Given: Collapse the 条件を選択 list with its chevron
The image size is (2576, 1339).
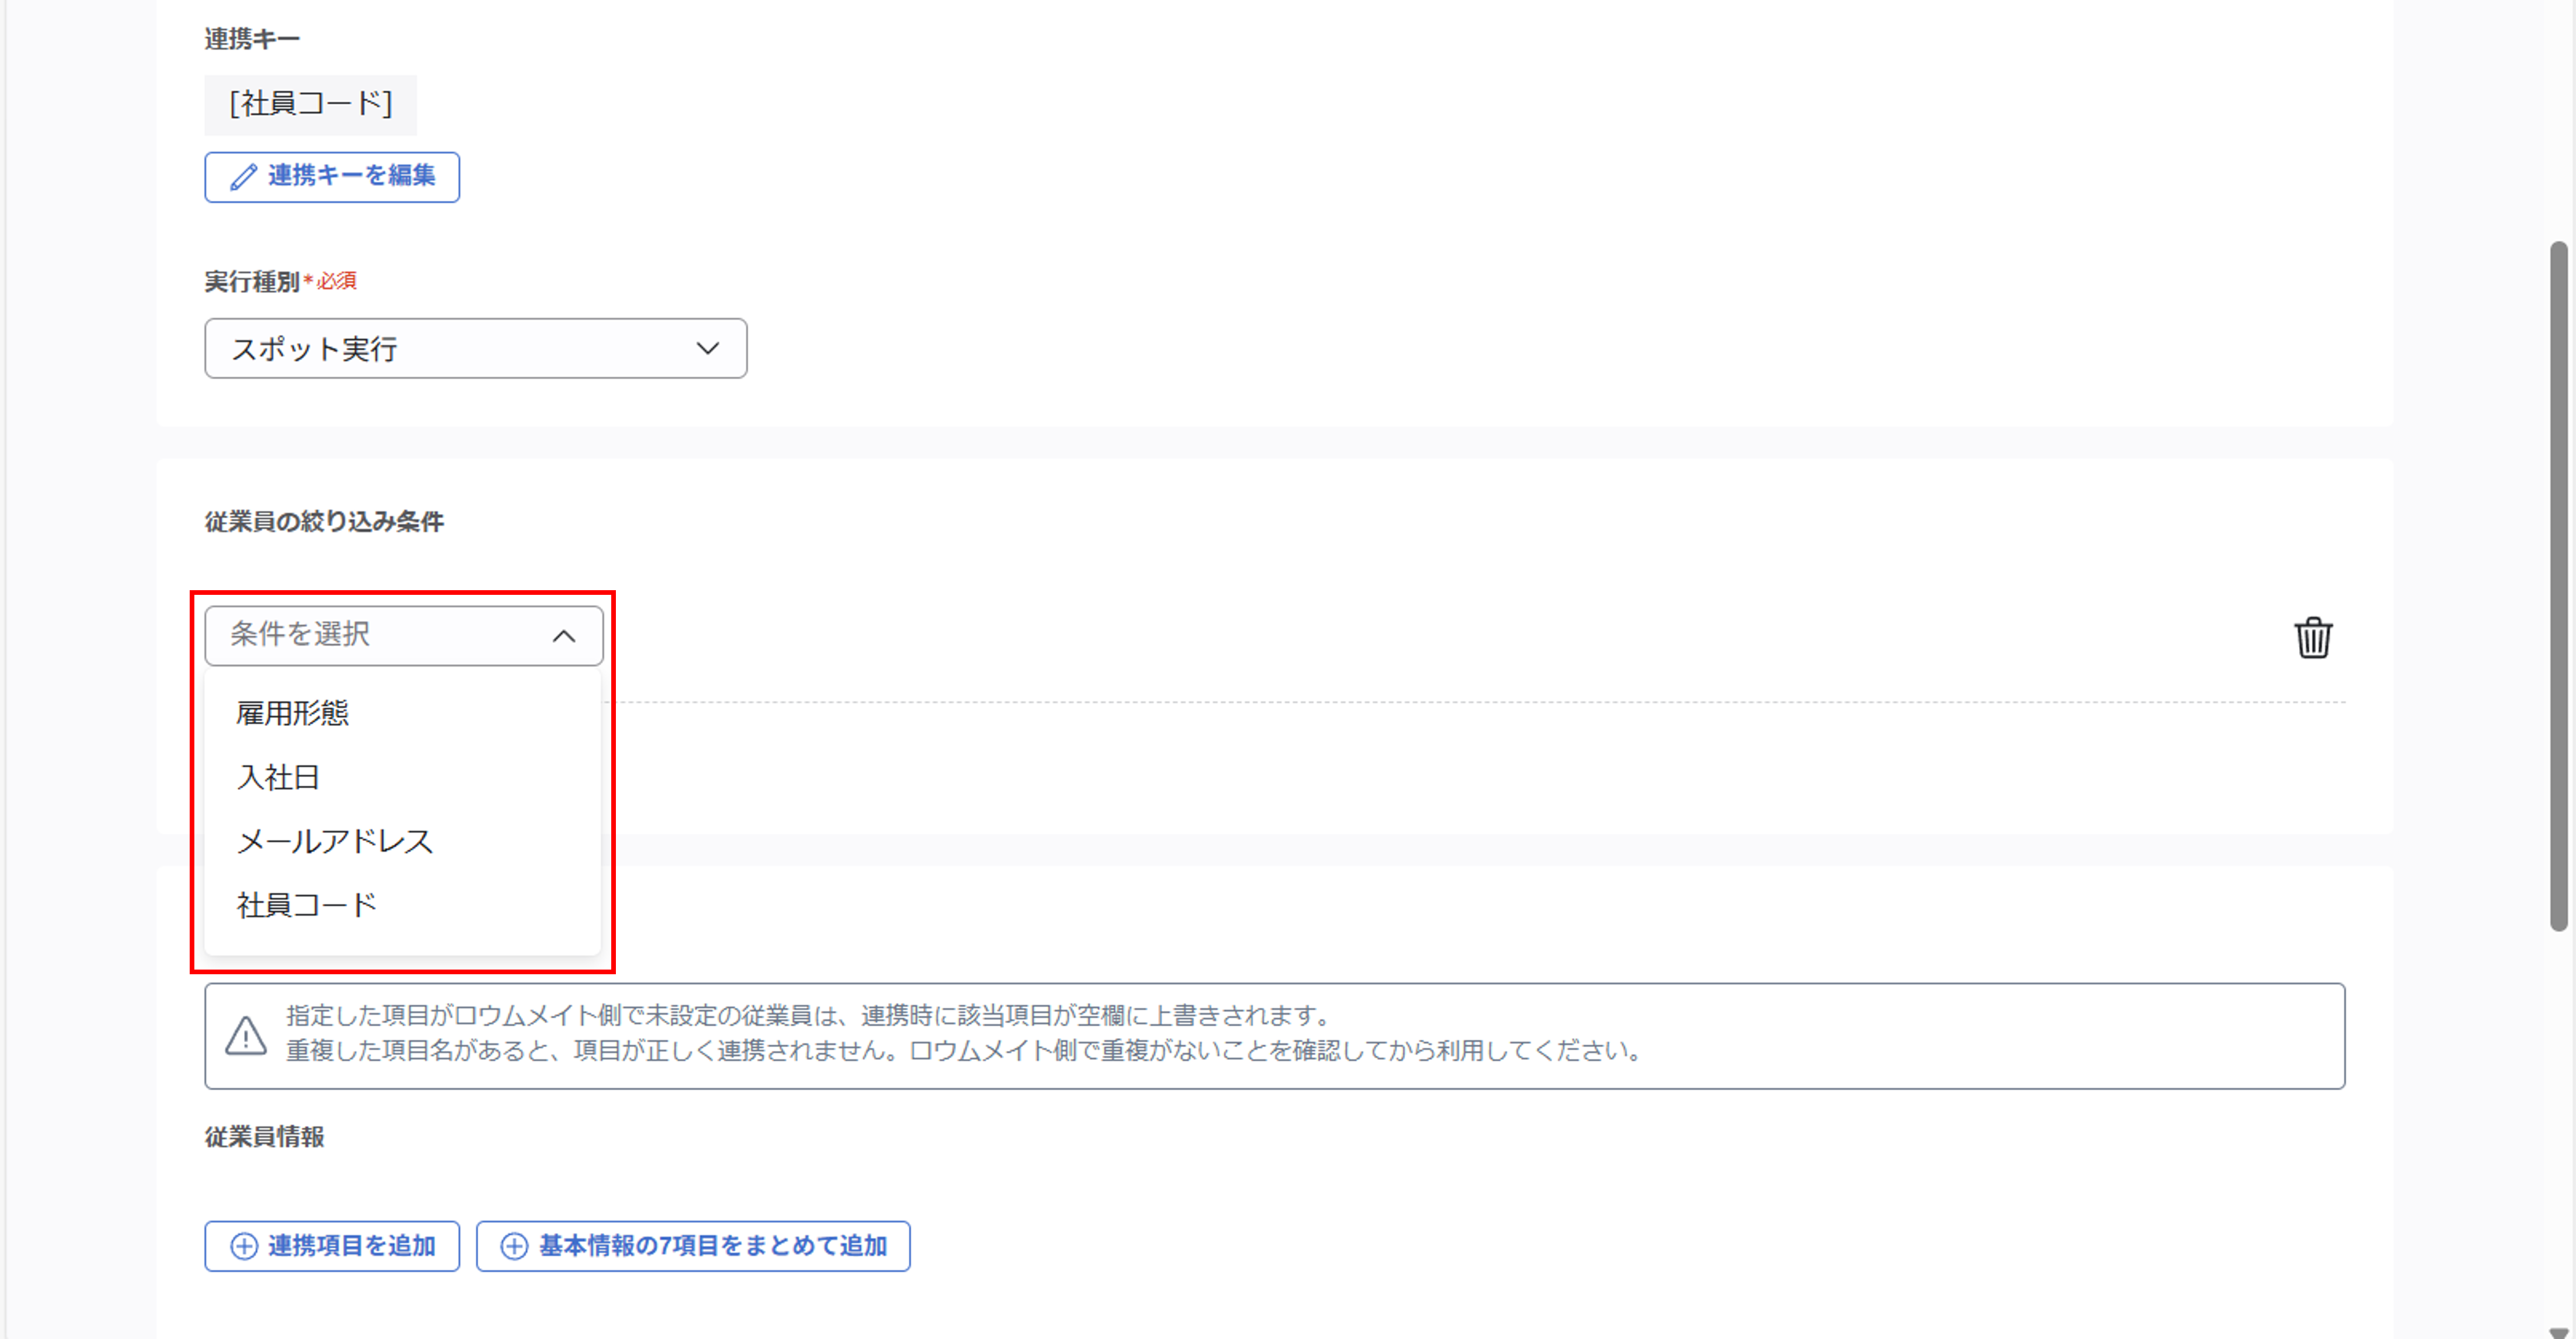Looking at the screenshot, I should tap(565, 635).
